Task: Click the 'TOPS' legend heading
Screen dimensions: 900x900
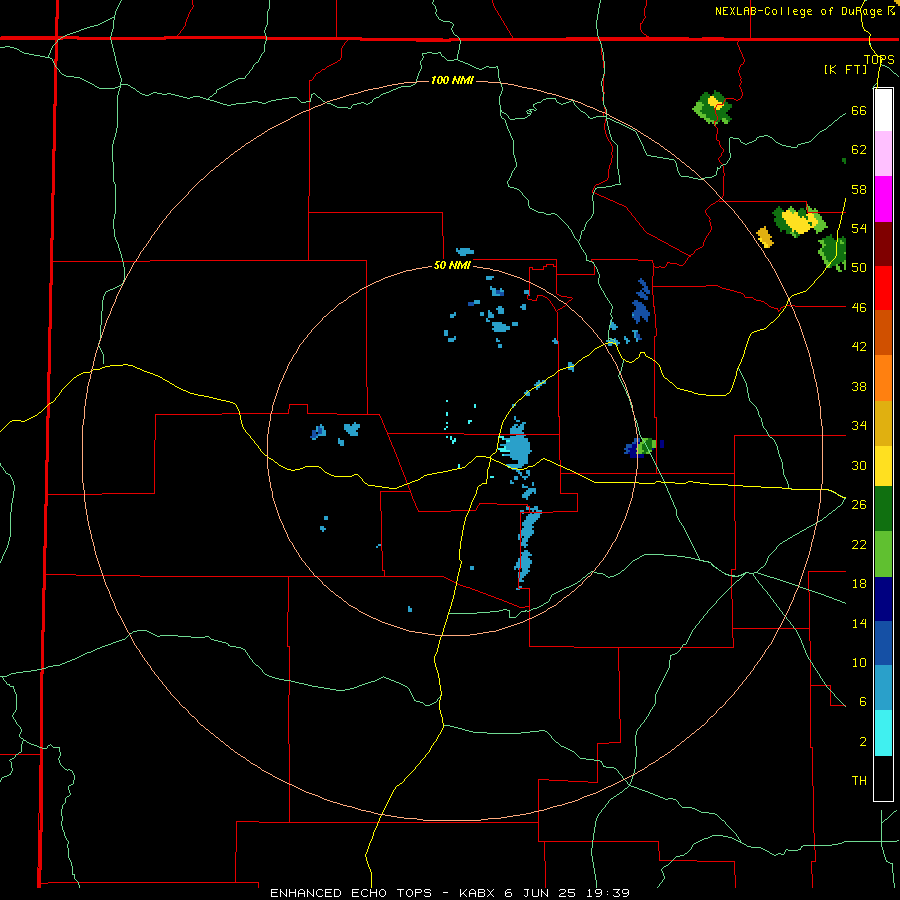Action: [879, 59]
